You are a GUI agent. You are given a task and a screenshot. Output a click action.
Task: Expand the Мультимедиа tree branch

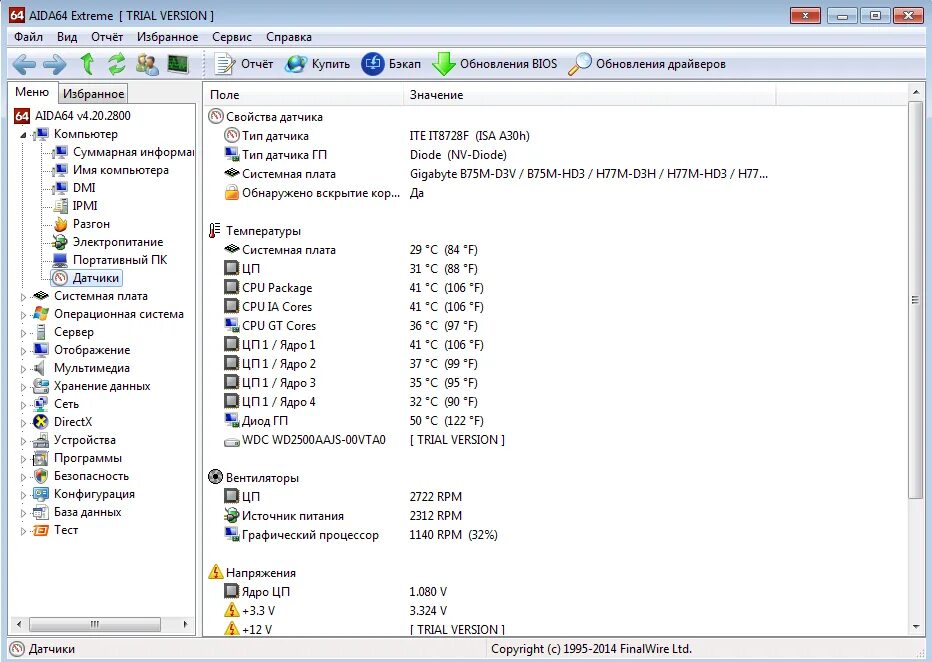[x=23, y=368]
